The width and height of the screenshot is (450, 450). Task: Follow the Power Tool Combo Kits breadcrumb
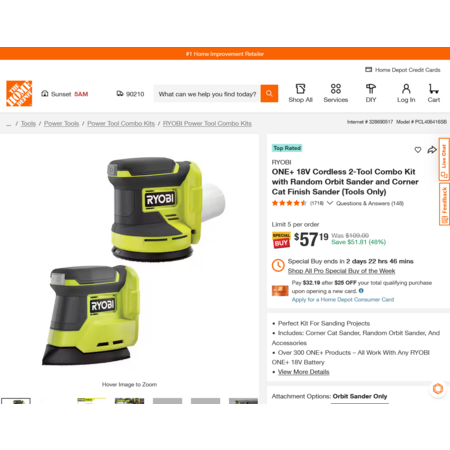(121, 123)
